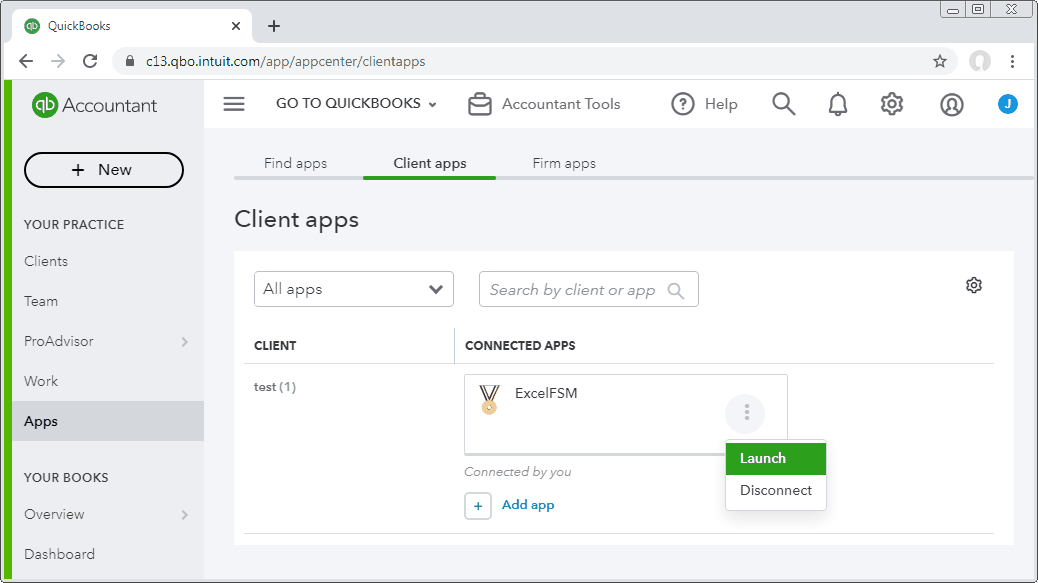
Task: Select the Client apps tab
Action: point(430,163)
